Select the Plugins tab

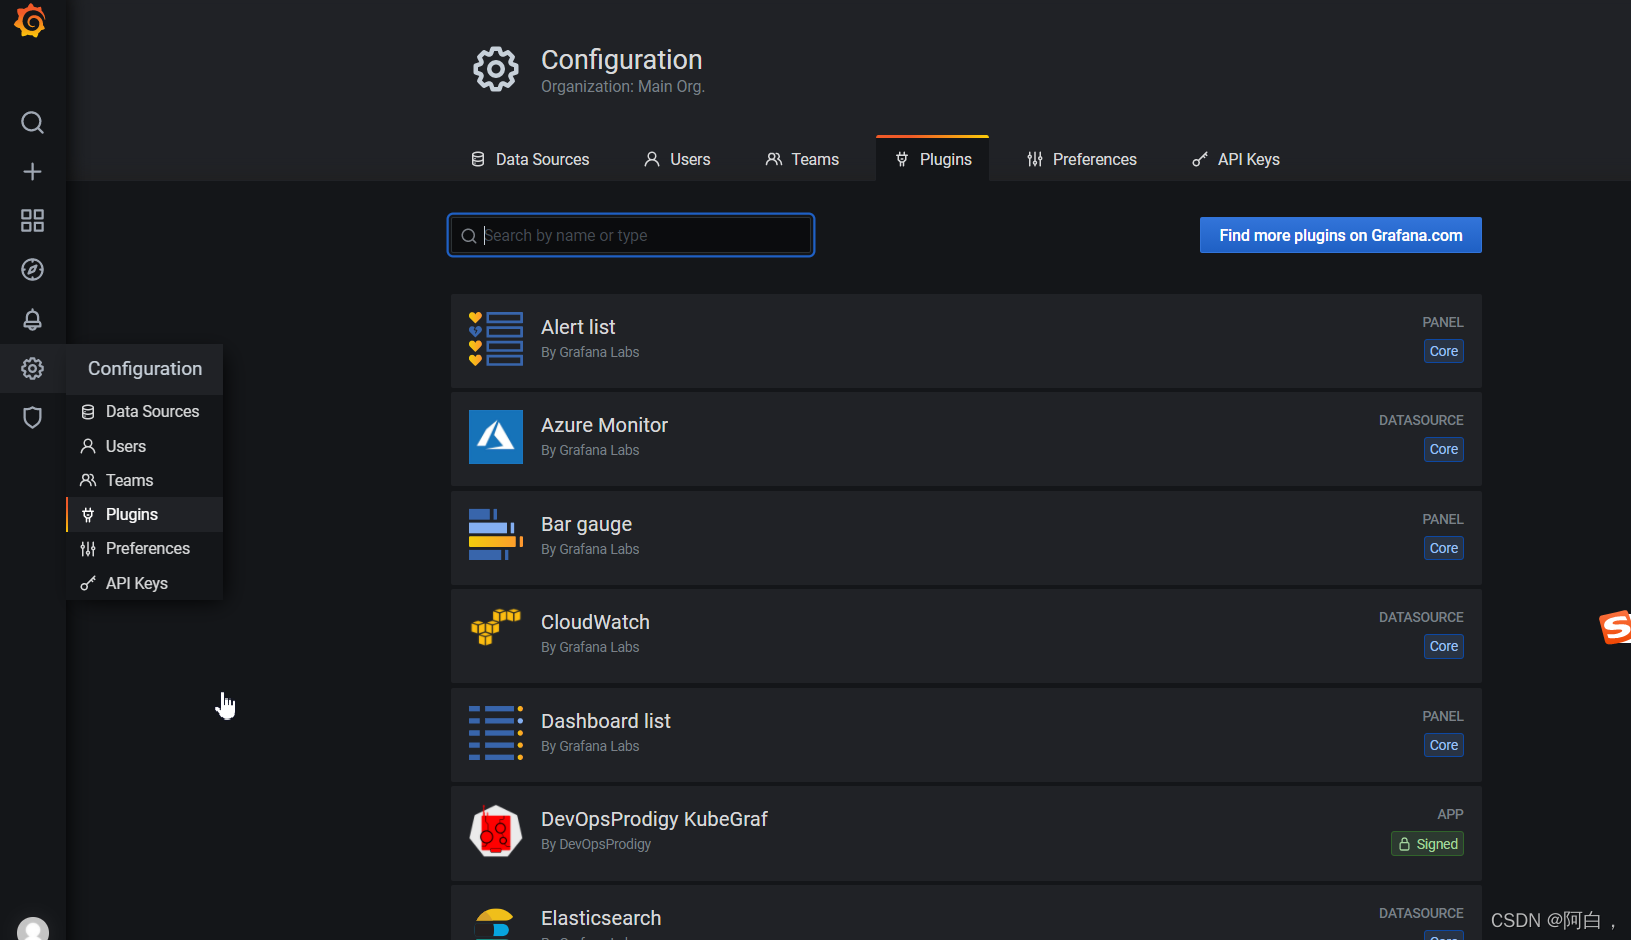(x=933, y=160)
